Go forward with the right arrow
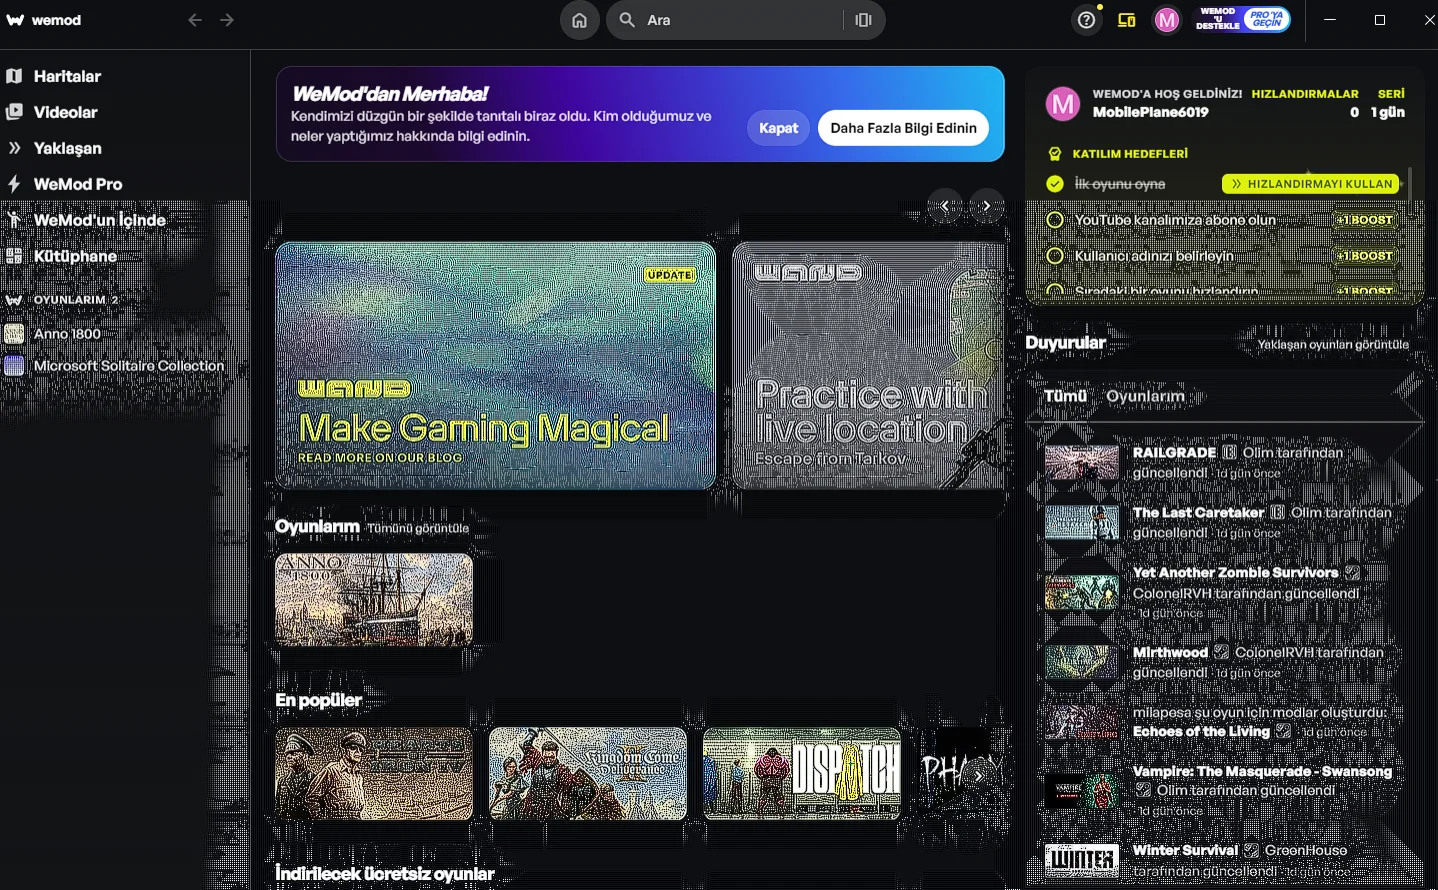The image size is (1438, 890). click(227, 20)
